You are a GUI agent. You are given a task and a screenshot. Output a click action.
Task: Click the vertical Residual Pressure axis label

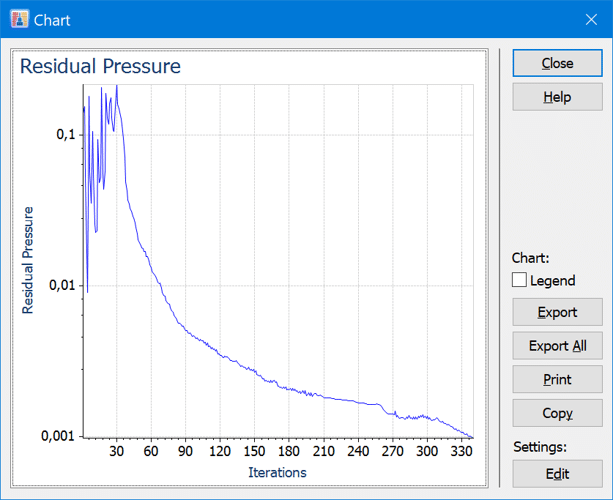[x=27, y=260]
